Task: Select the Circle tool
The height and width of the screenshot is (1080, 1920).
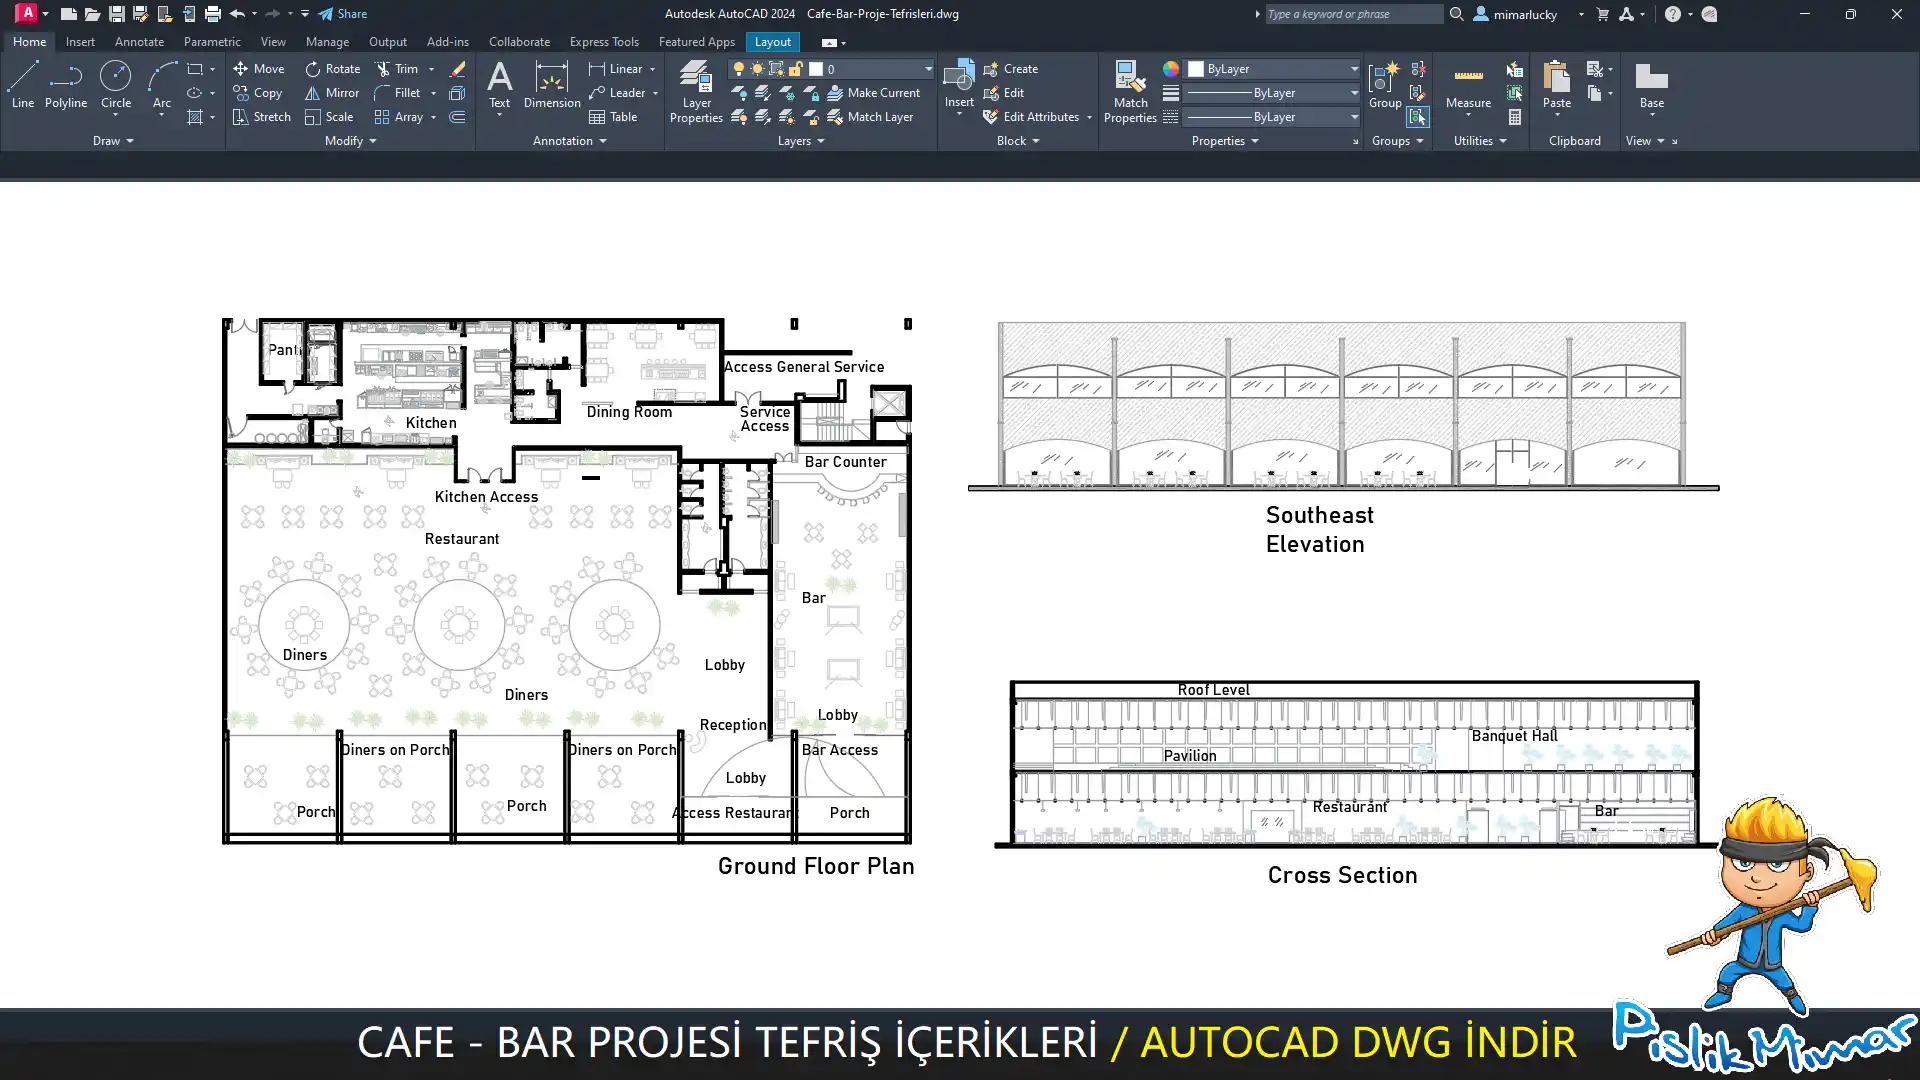Action: 116,83
